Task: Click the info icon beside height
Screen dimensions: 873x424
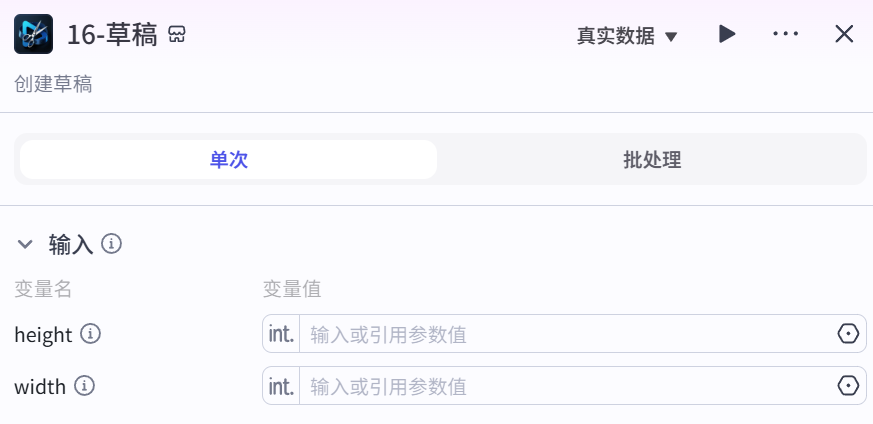Action: coord(90,334)
